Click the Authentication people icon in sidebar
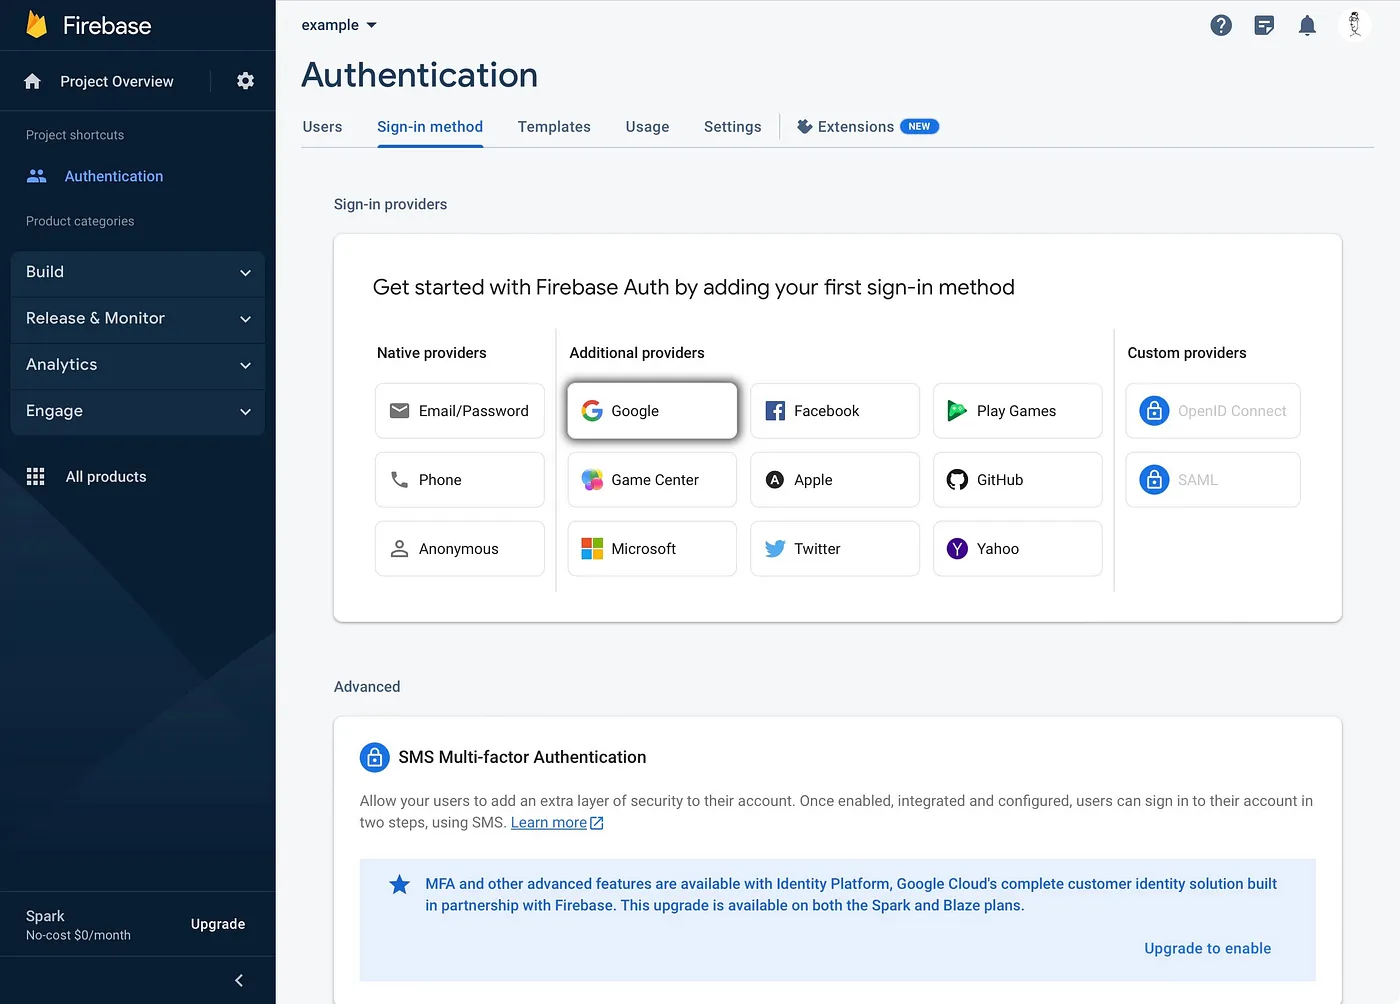1400x1004 pixels. 37,176
